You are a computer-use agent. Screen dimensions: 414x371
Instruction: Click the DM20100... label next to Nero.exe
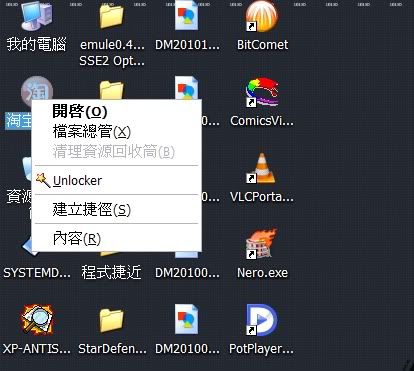pos(187,273)
